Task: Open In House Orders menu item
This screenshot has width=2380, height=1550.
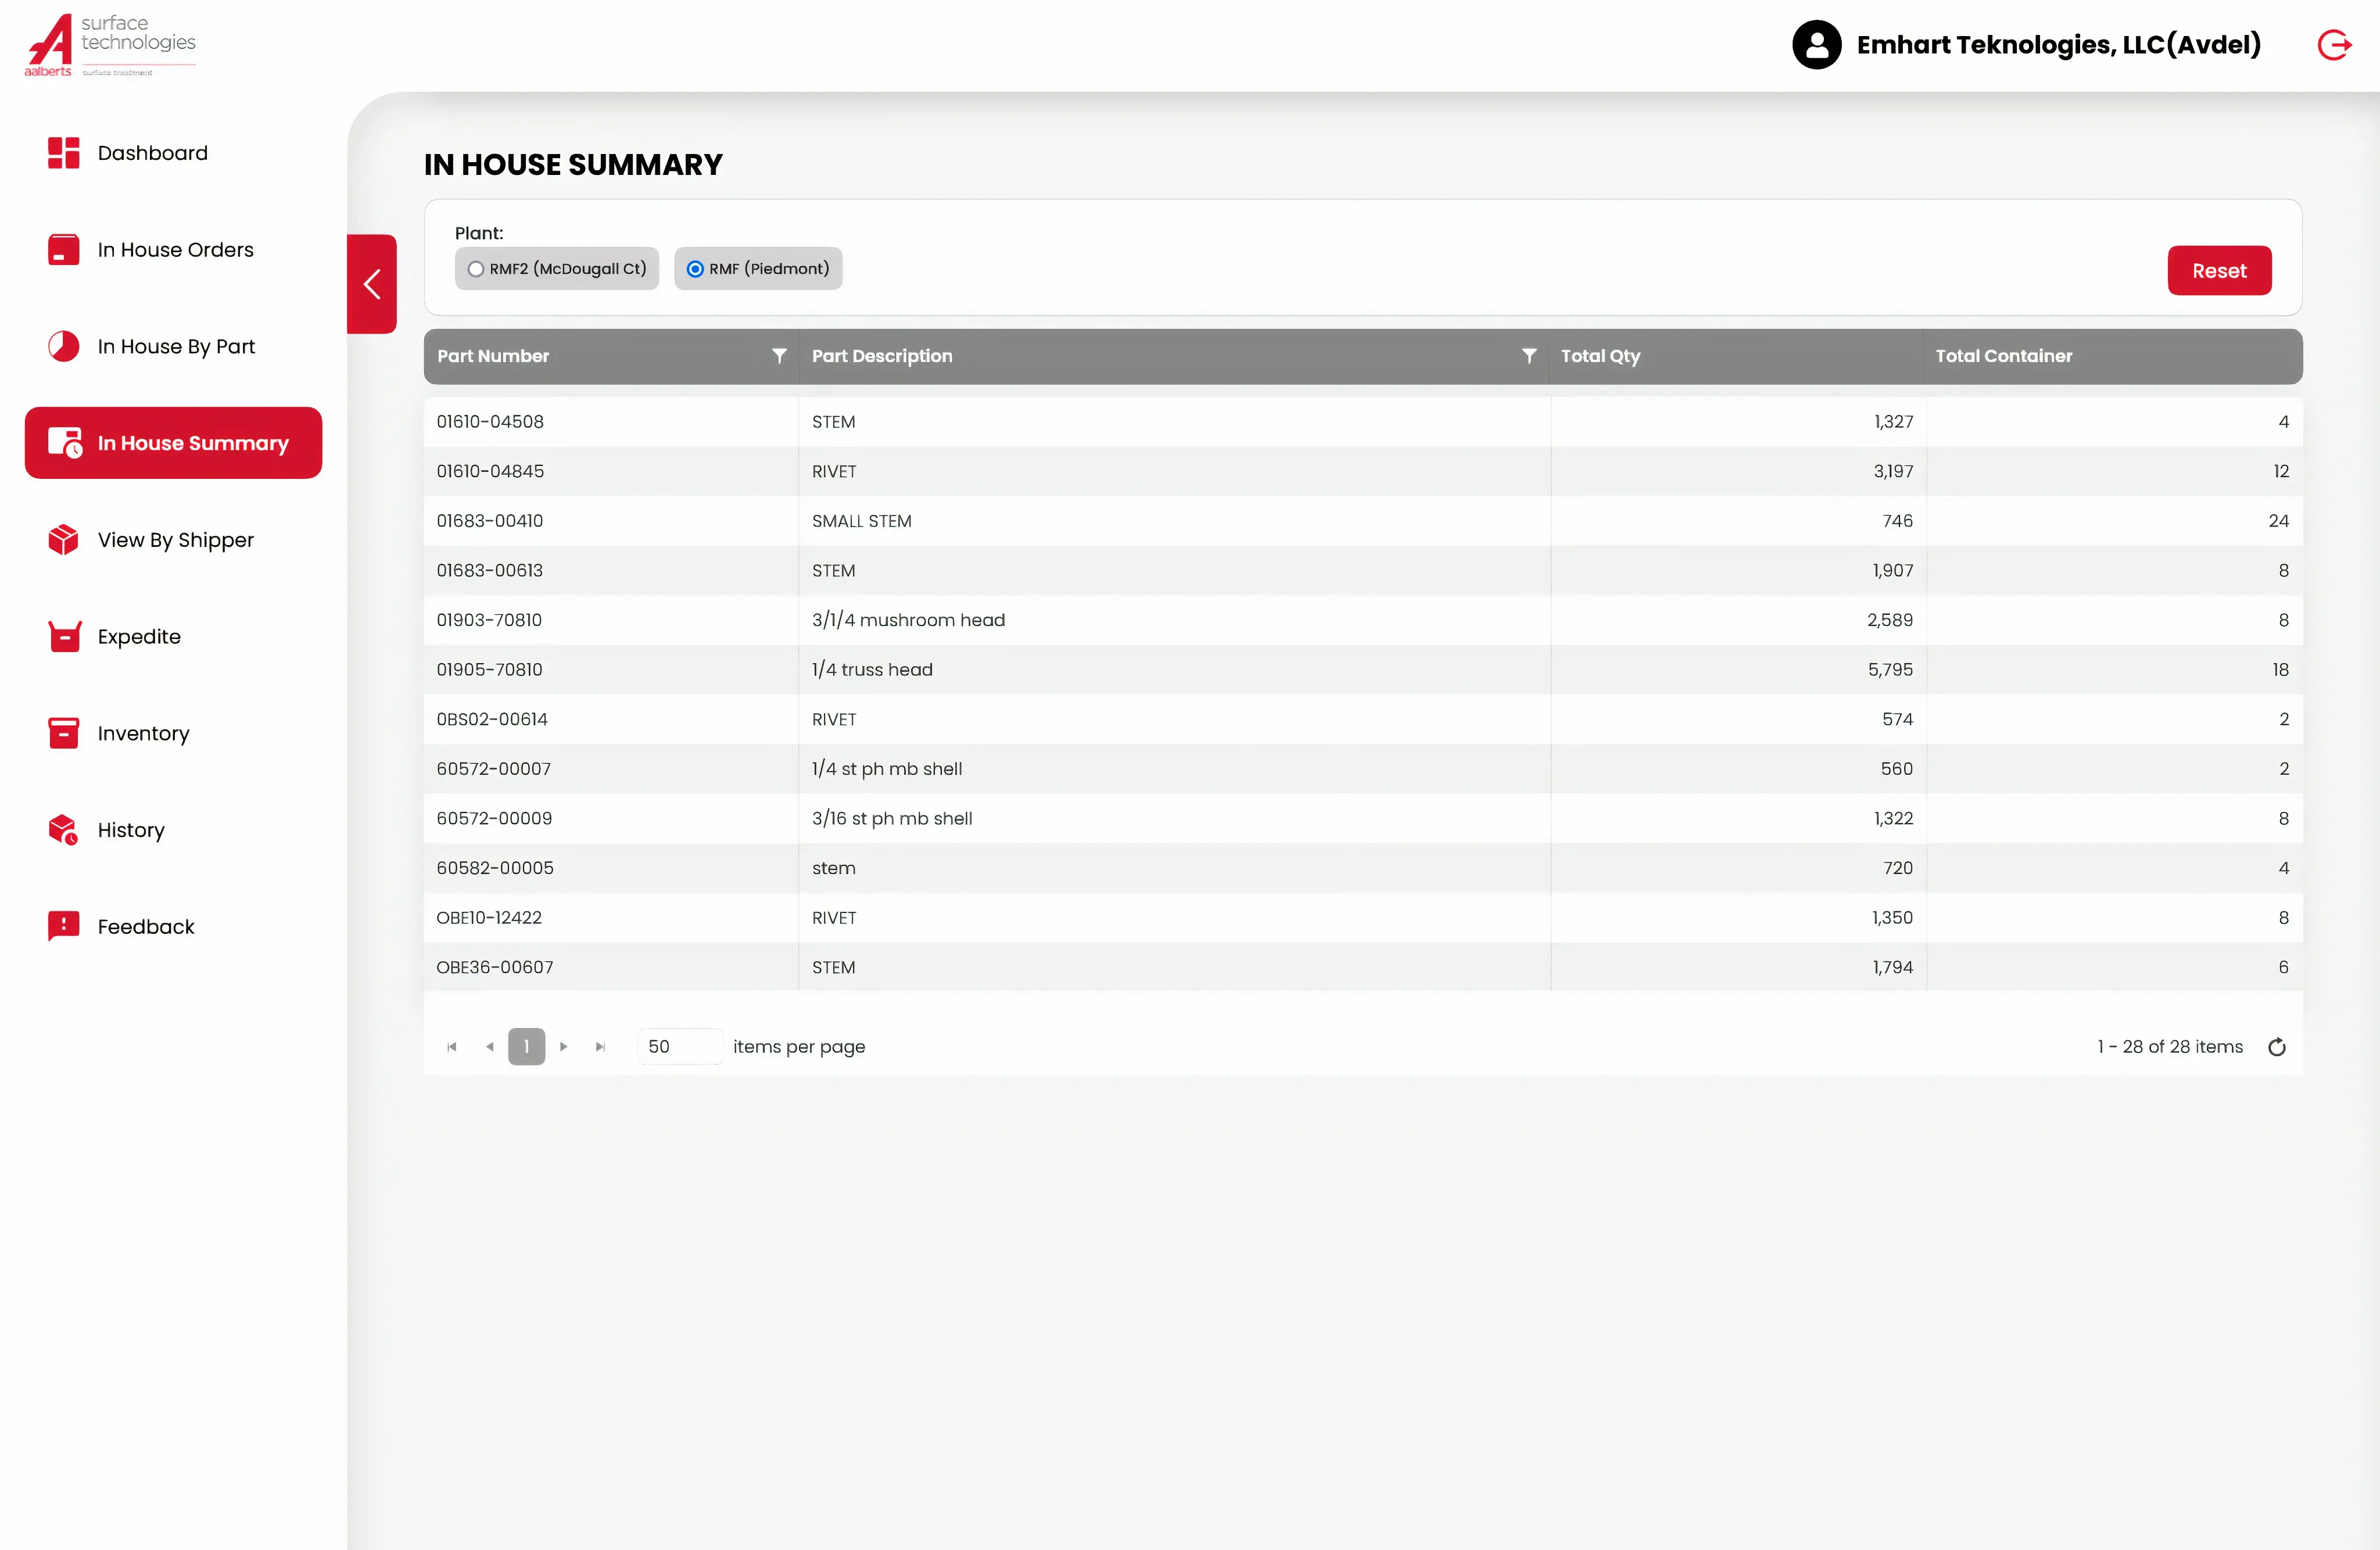Action: click(x=175, y=250)
